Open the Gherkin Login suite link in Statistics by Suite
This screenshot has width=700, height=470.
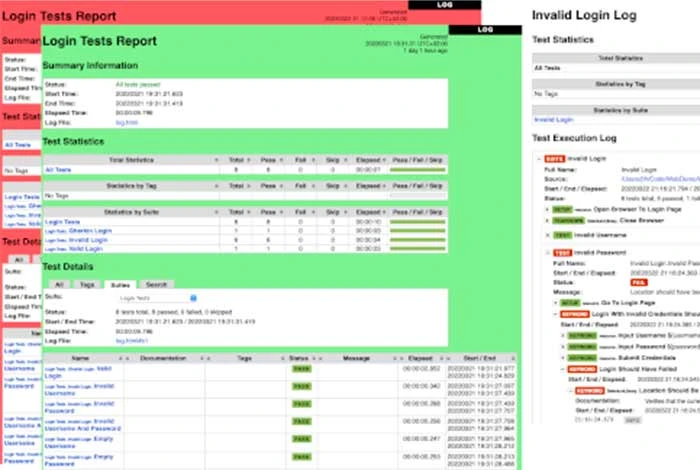coord(90,231)
